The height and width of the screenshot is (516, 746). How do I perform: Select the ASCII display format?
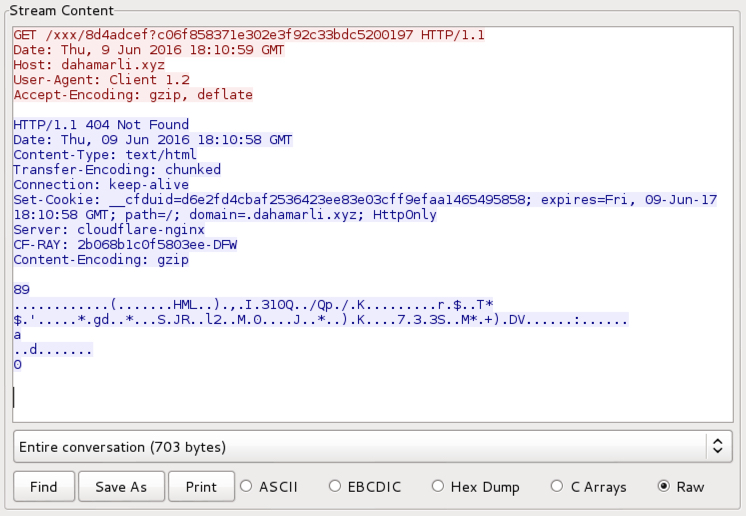click(x=247, y=487)
